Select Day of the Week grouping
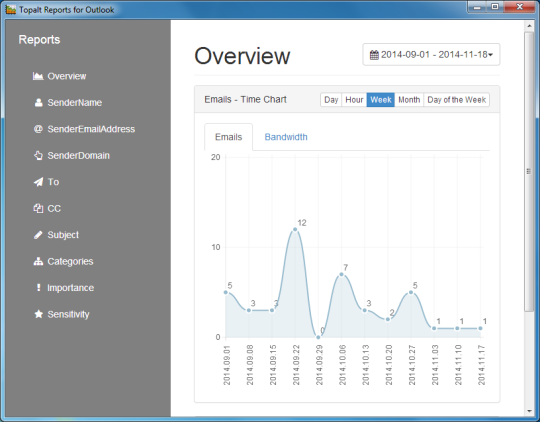 click(x=457, y=100)
